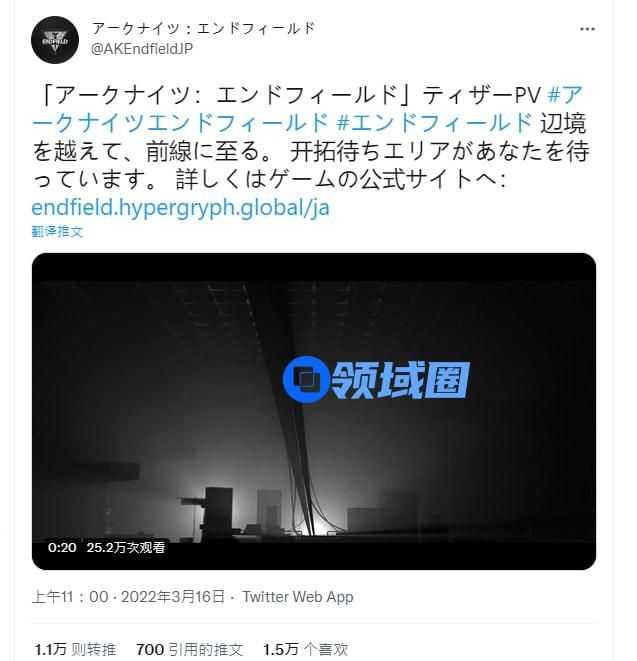Open the @AKEndfieldJP handle
Viewport: 637px width, 661px height.
[x=142, y=49]
